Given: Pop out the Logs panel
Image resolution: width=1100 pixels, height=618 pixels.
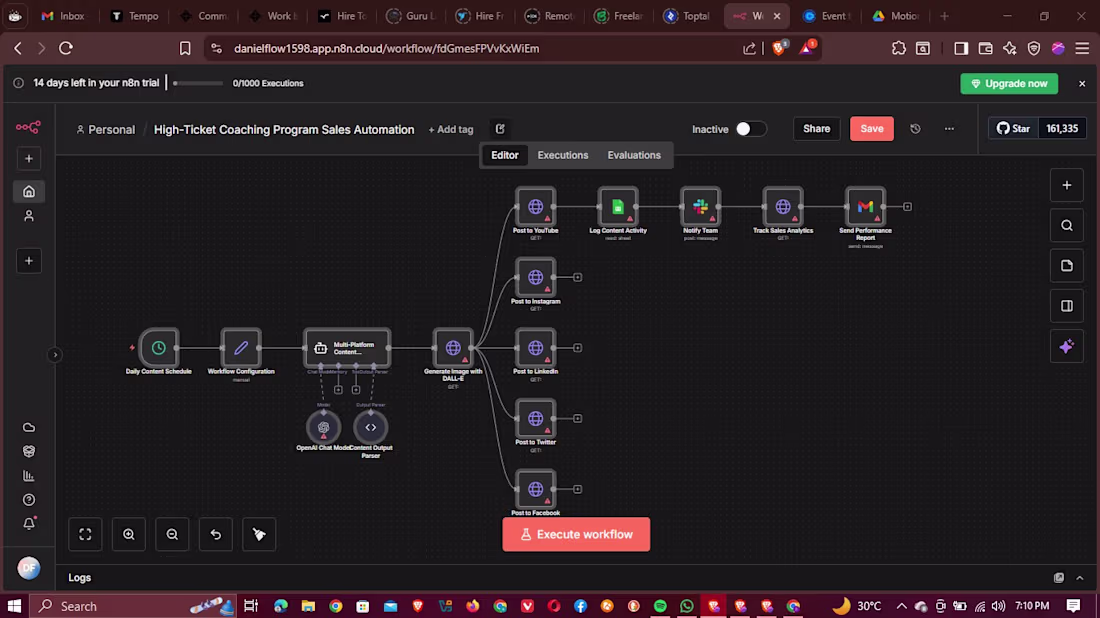Looking at the screenshot, I should pos(1059,578).
